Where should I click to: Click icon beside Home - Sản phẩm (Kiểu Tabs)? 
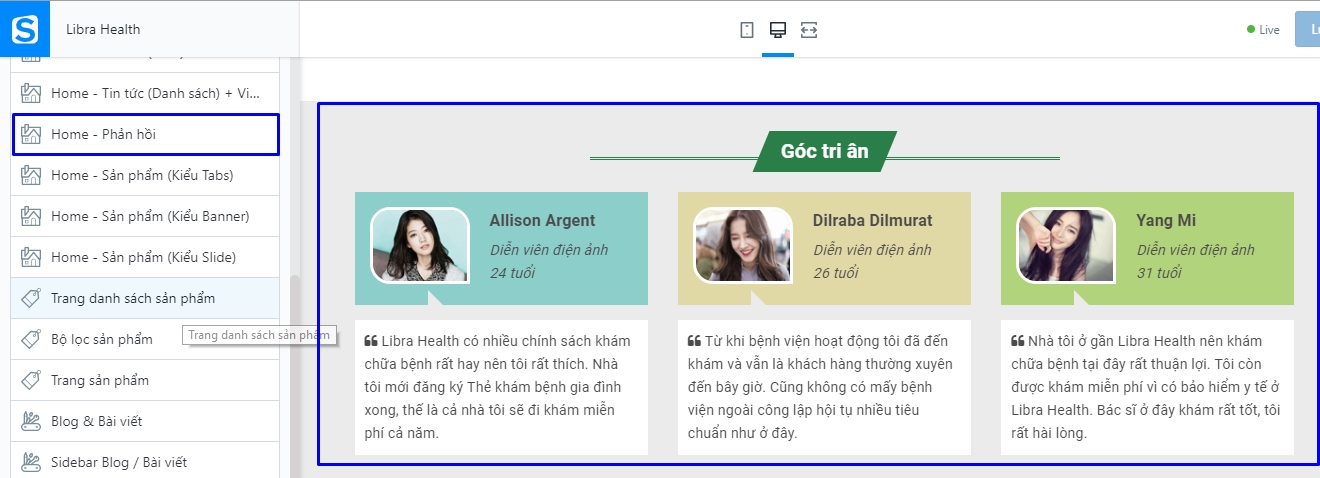[x=31, y=175]
